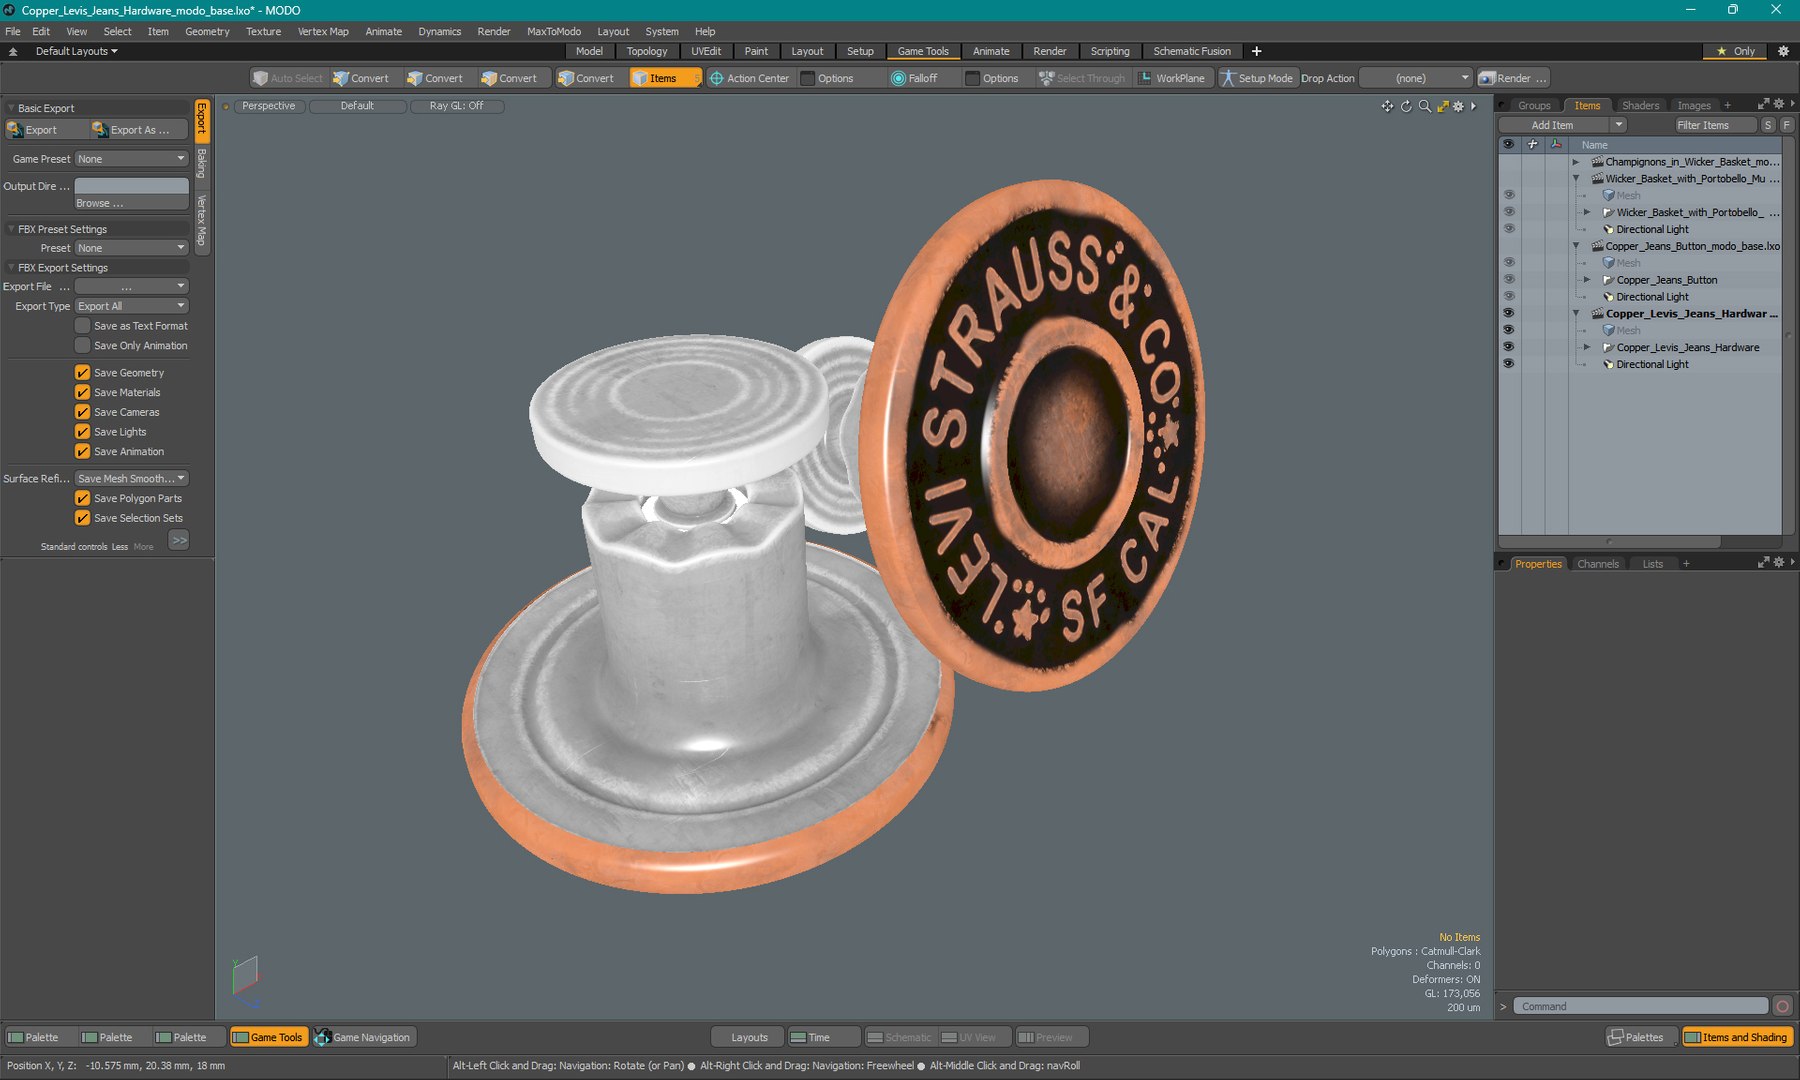Click Browse button for output directory
The image size is (1800, 1080).
132,203
